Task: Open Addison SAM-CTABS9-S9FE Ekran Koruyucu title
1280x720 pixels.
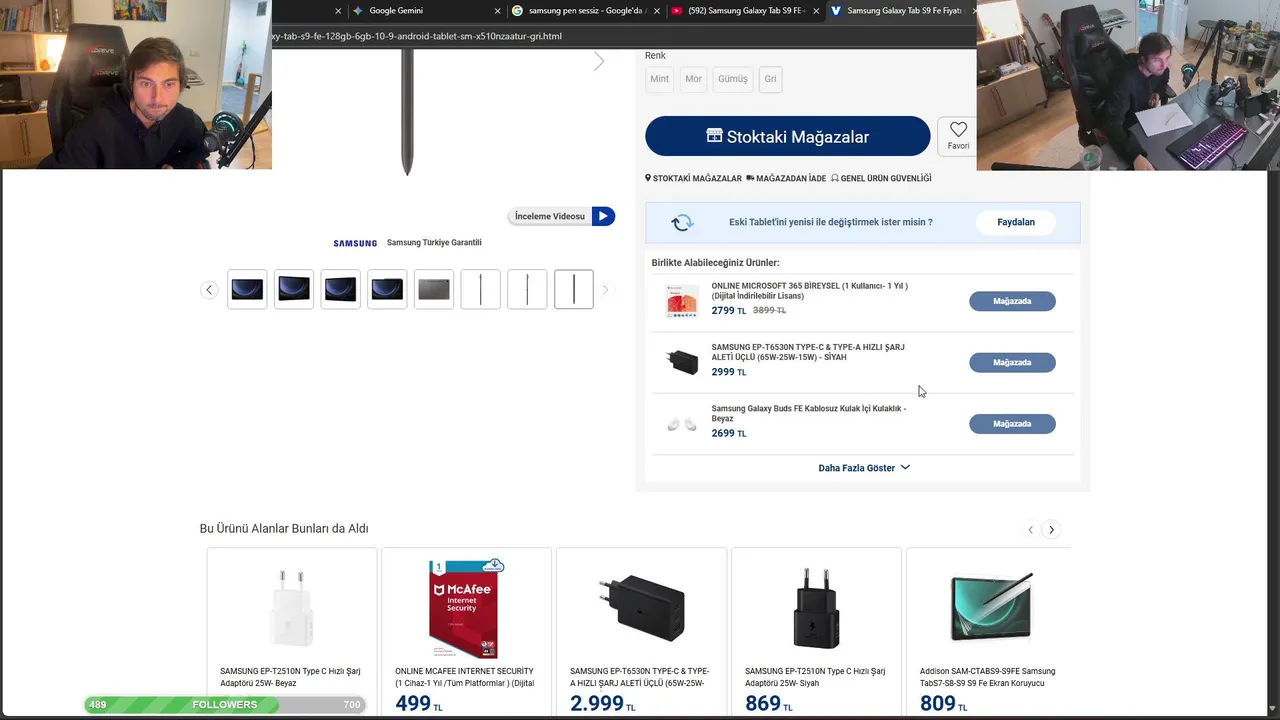Action: pos(988,677)
